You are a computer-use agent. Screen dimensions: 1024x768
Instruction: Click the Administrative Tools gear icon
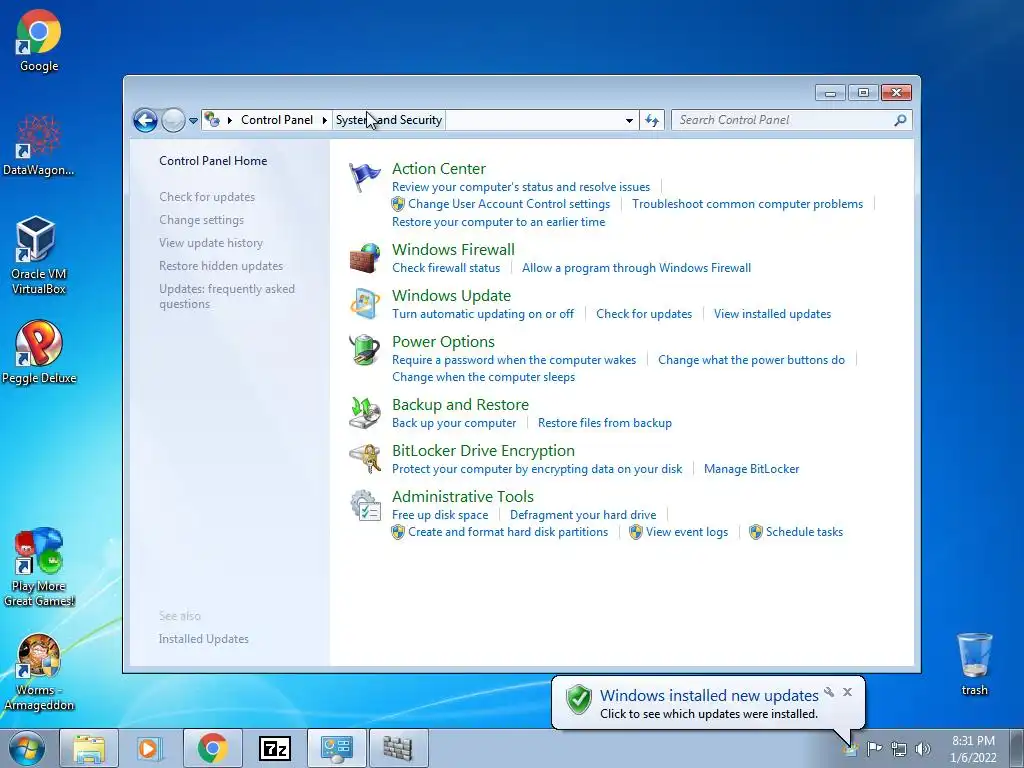coord(364,505)
